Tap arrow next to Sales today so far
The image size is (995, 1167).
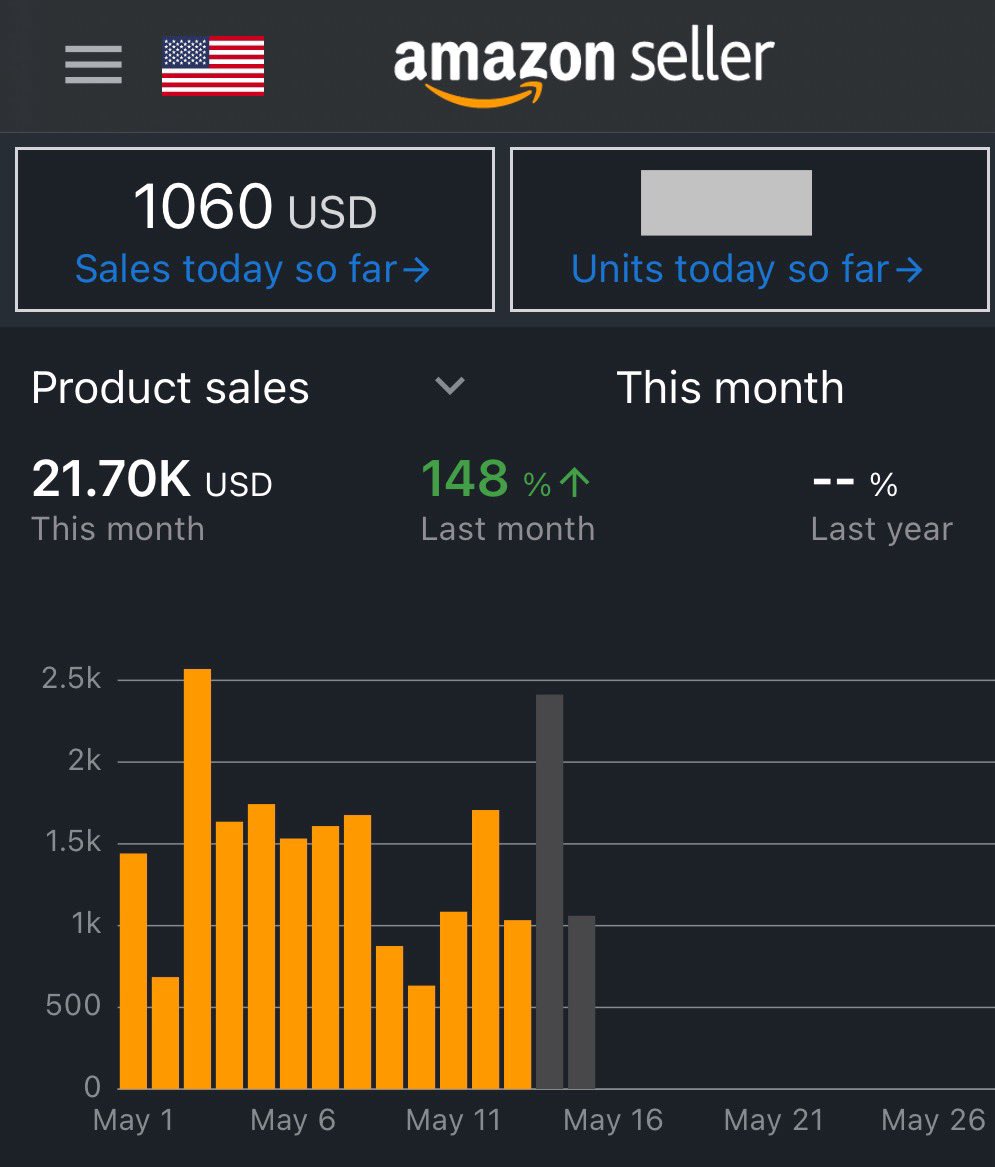pyautogui.click(x=416, y=269)
